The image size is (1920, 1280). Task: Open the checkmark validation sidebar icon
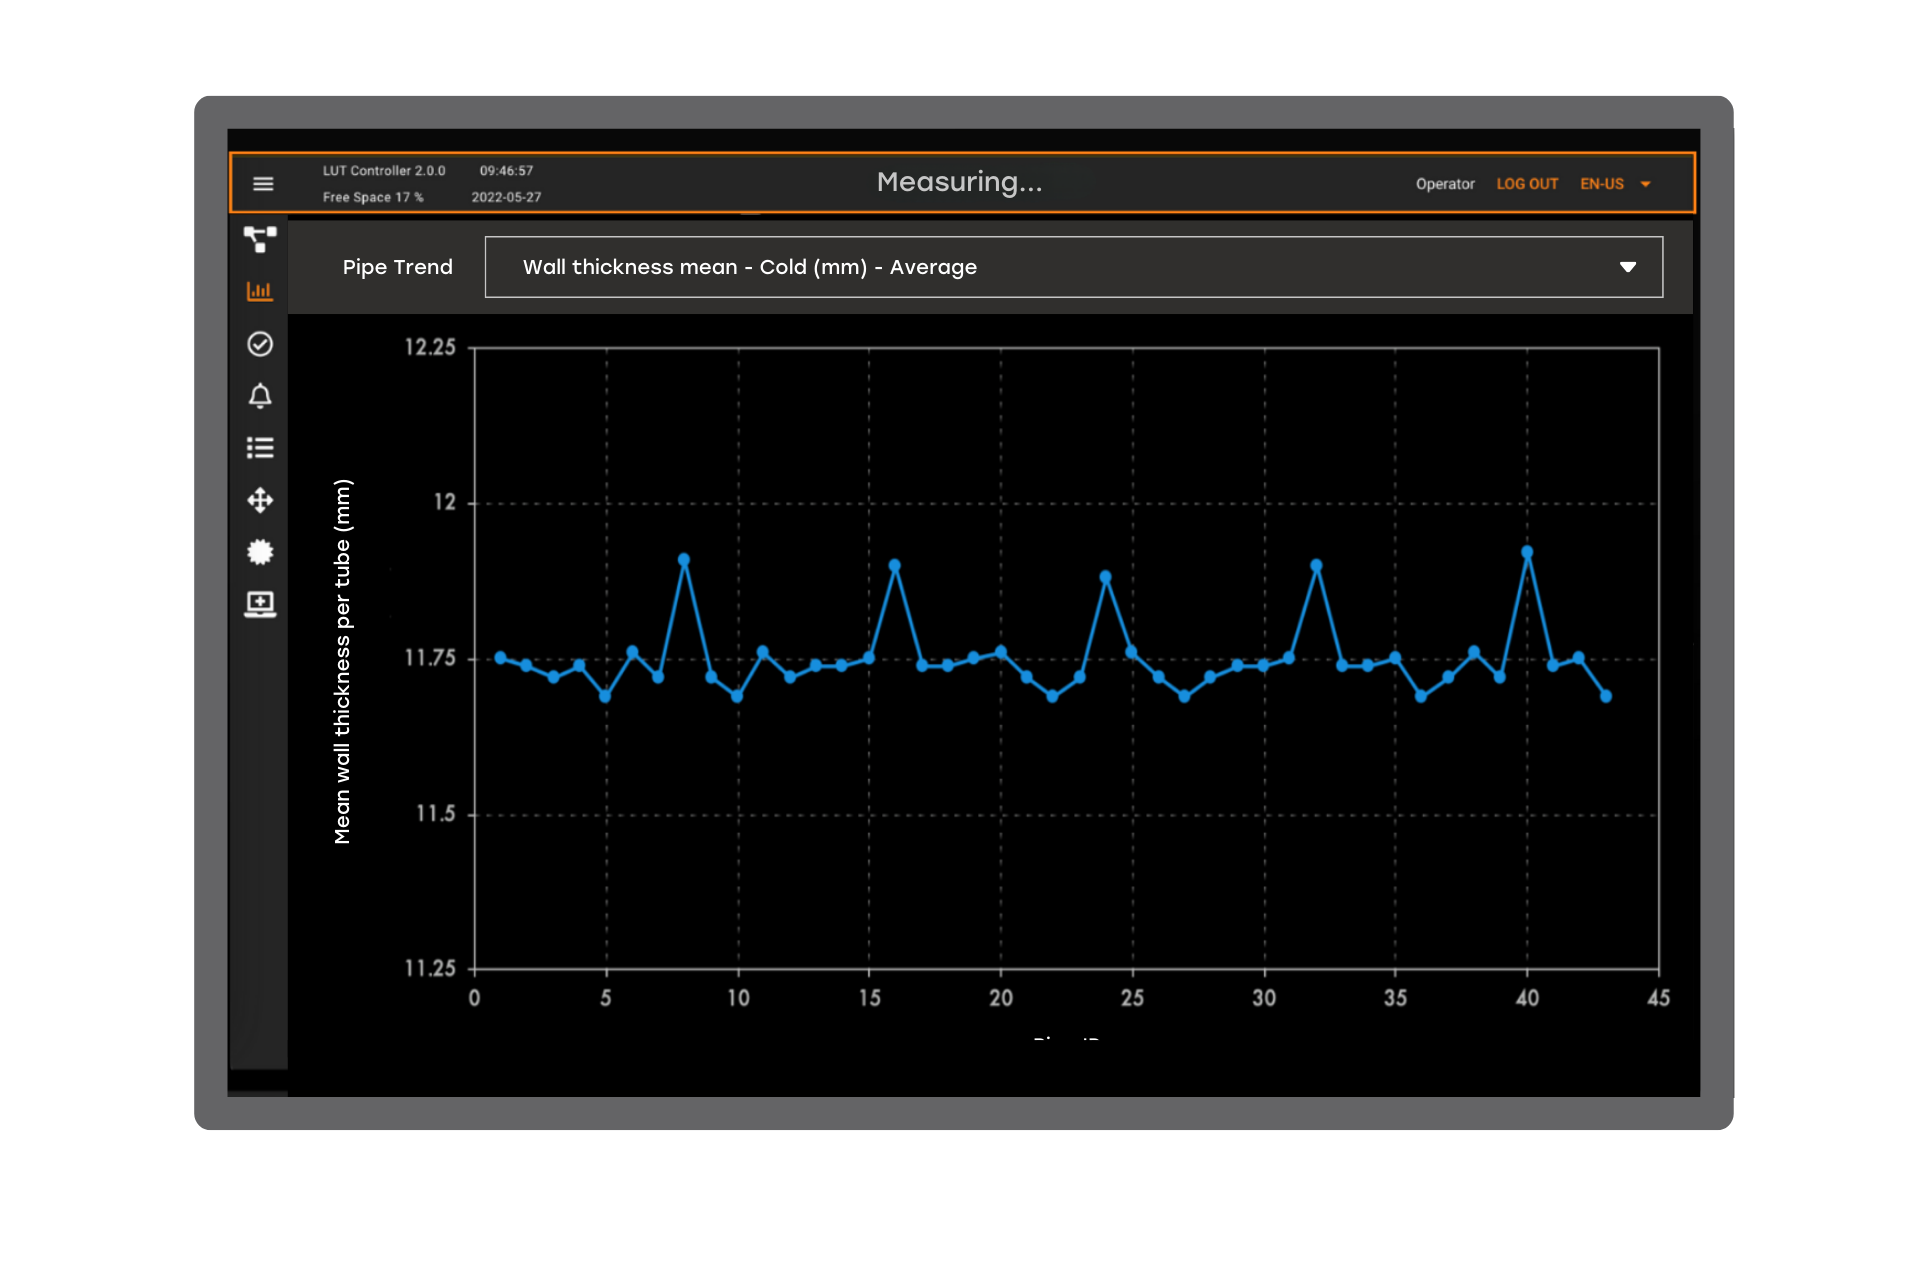pyautogui.click(x=260, y=344)
